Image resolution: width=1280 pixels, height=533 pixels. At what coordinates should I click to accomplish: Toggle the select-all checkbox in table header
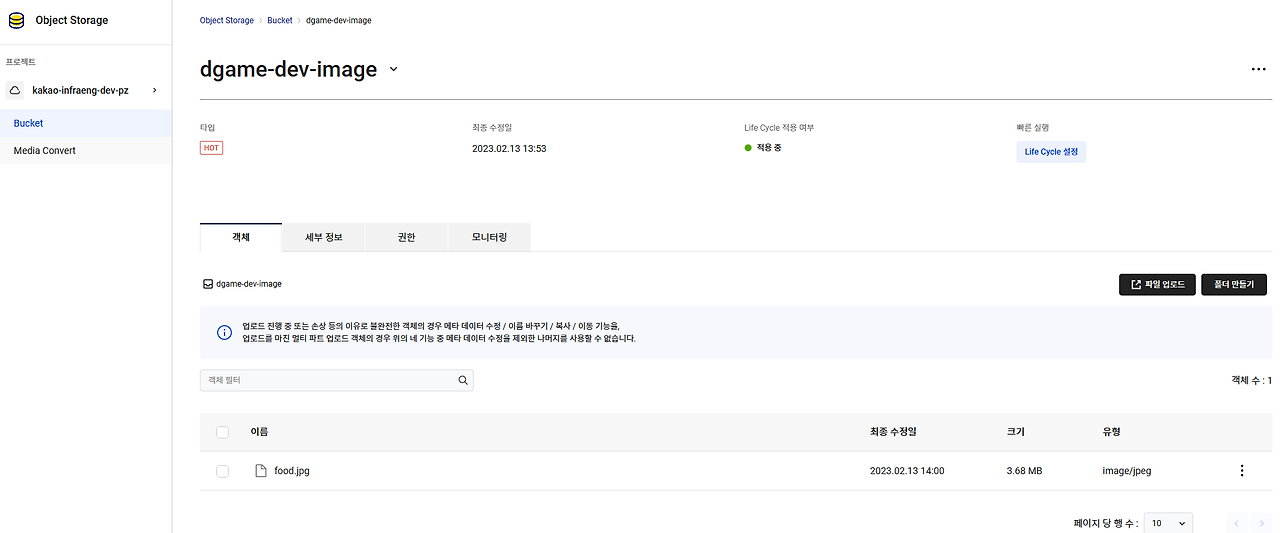pos(222,432)
